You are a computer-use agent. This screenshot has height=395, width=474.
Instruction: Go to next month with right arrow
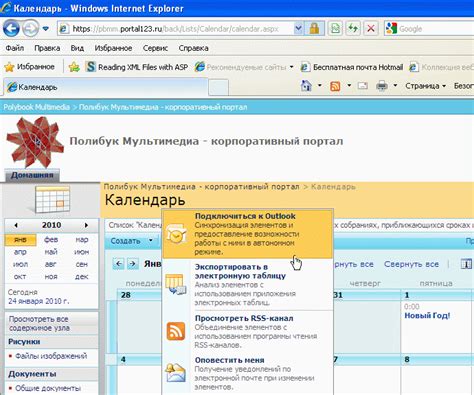[133, 264]
